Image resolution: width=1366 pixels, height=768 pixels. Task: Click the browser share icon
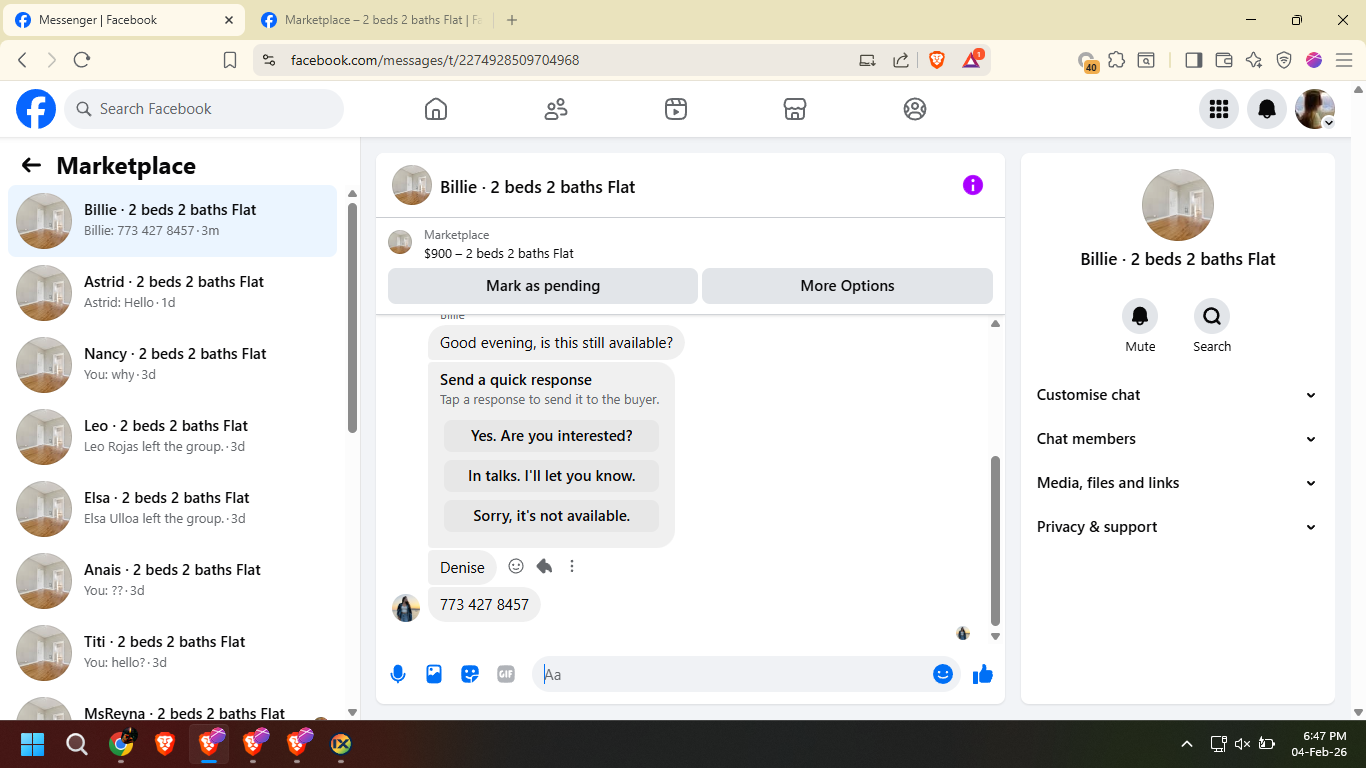[901, 60]
